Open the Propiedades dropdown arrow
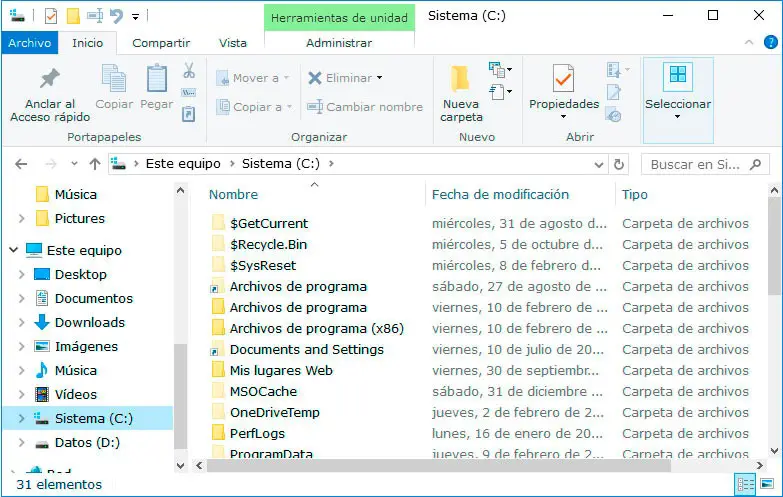The width and height of the screenshot is (783, 497). coord(563,116)
